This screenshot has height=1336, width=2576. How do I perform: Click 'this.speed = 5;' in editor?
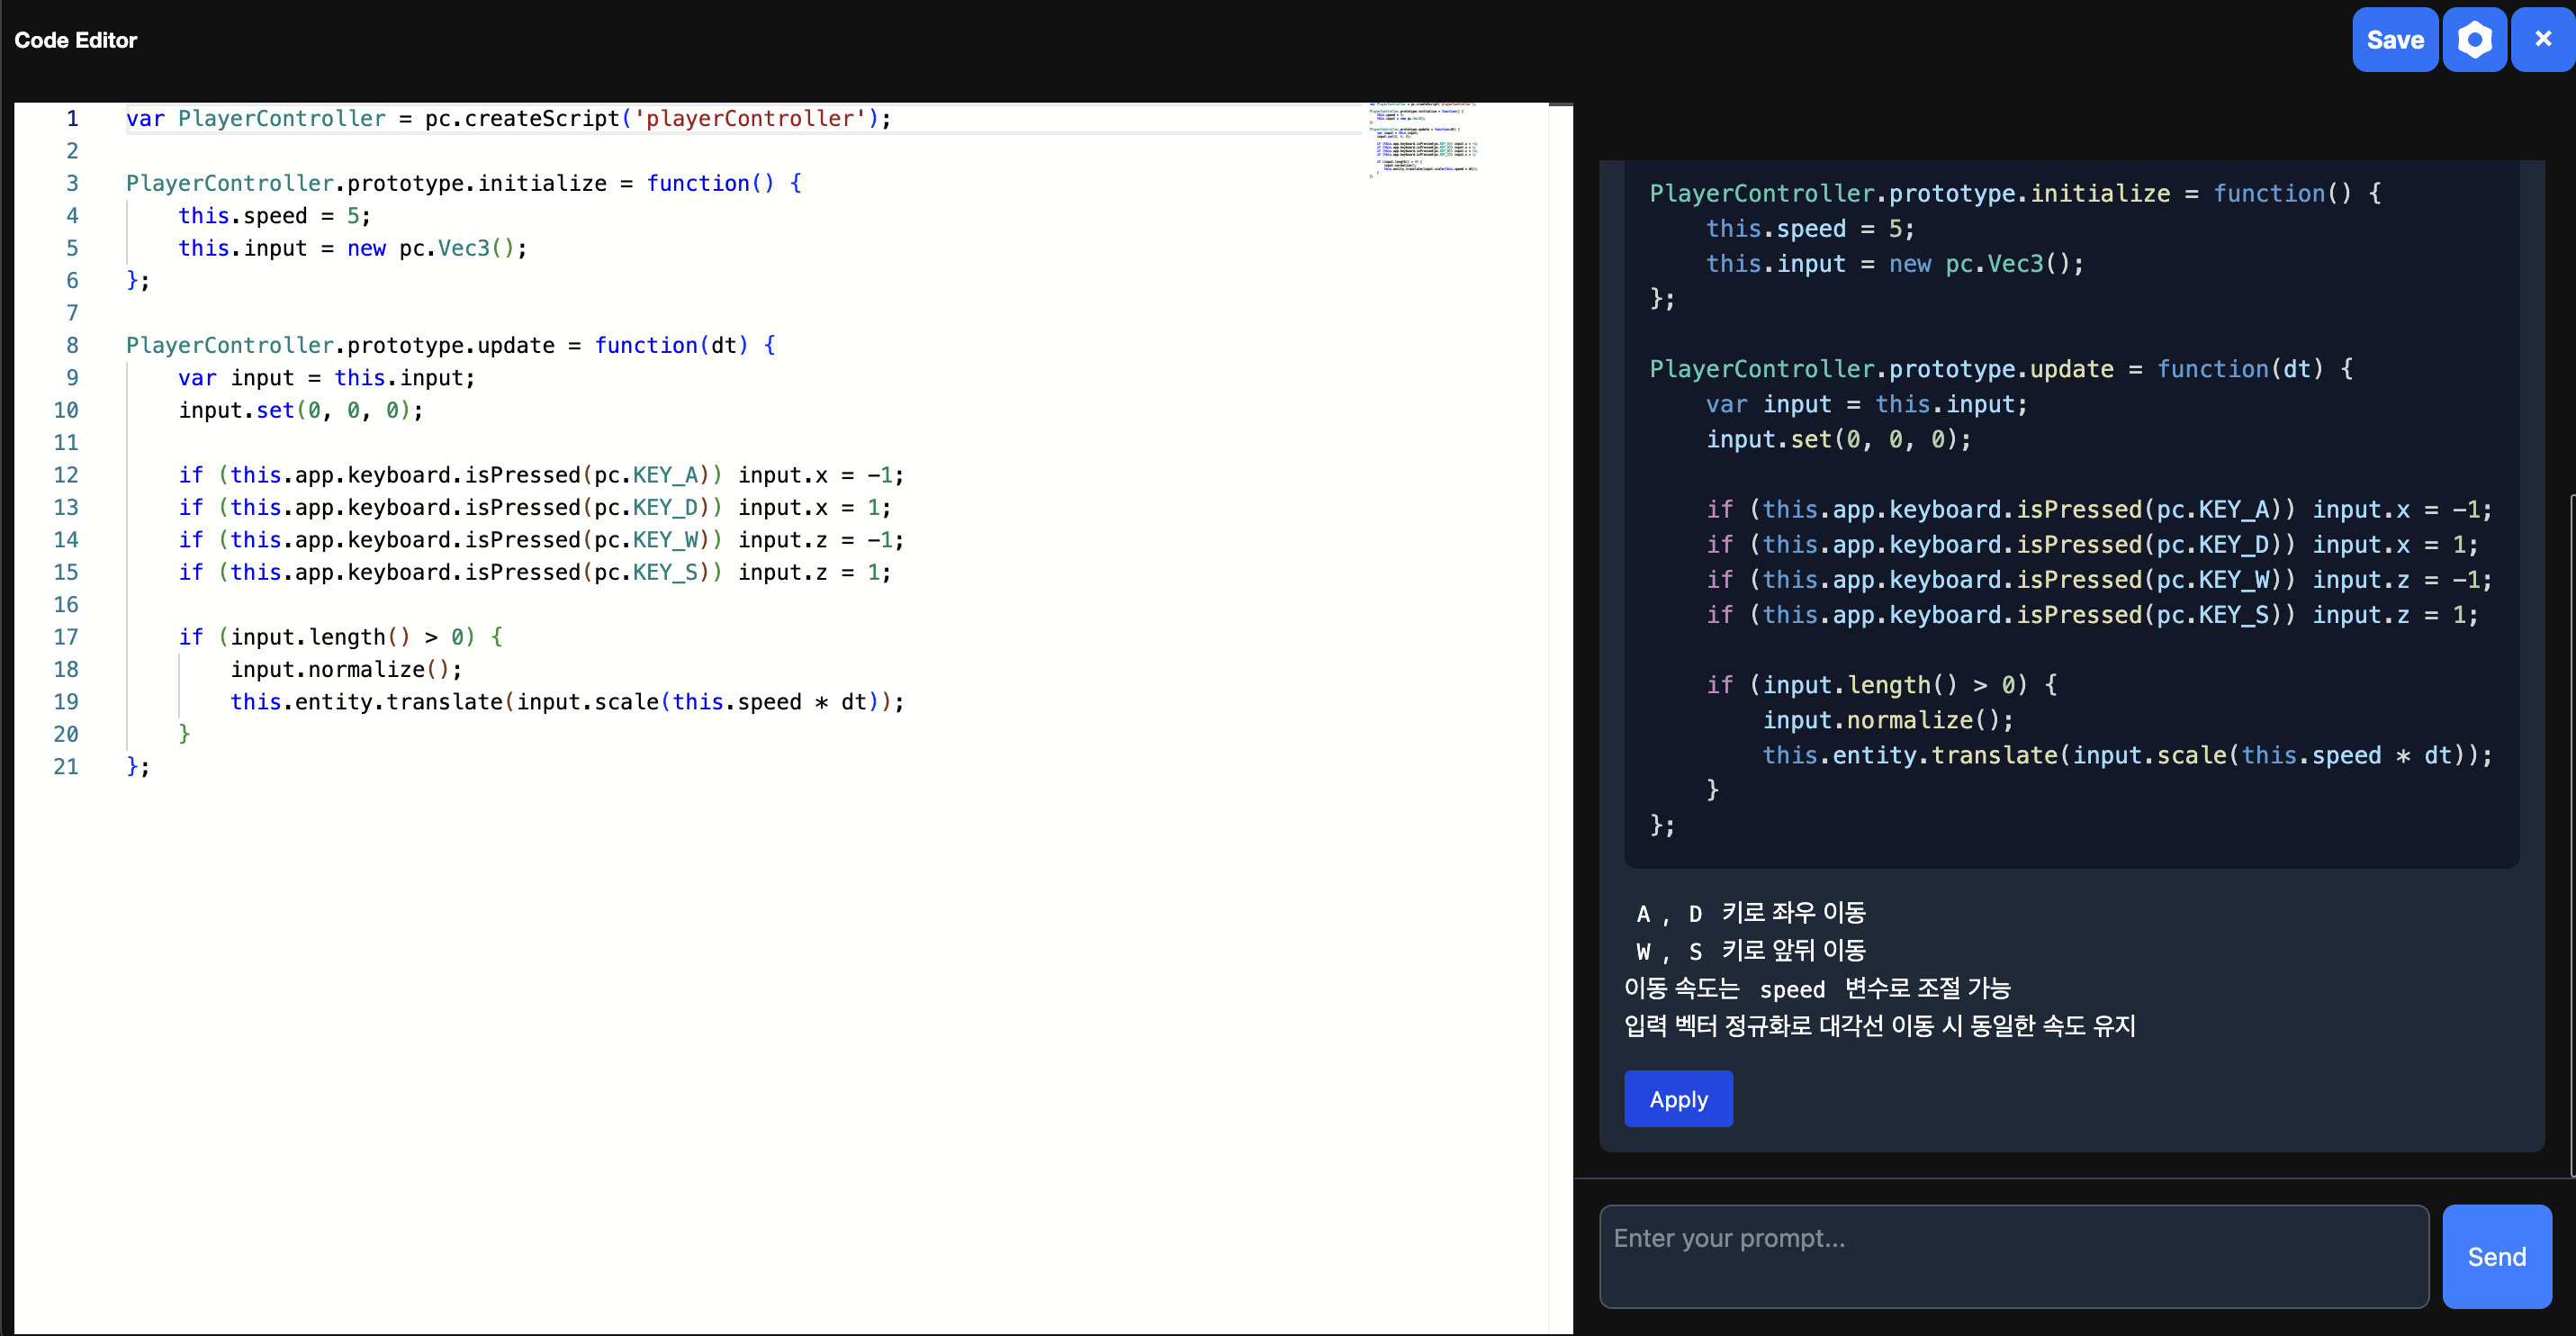[274, 216]
